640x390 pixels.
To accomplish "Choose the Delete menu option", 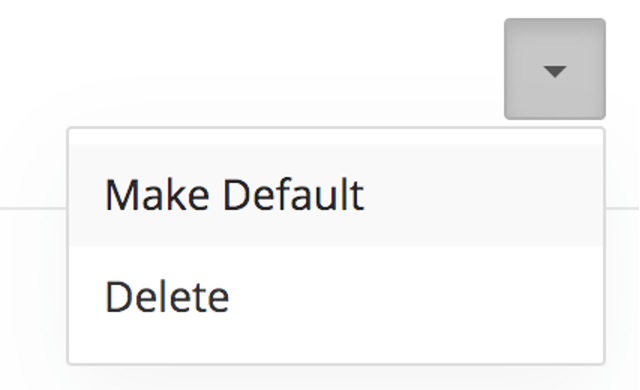I will pyautogui.click(x=336, y=297).
